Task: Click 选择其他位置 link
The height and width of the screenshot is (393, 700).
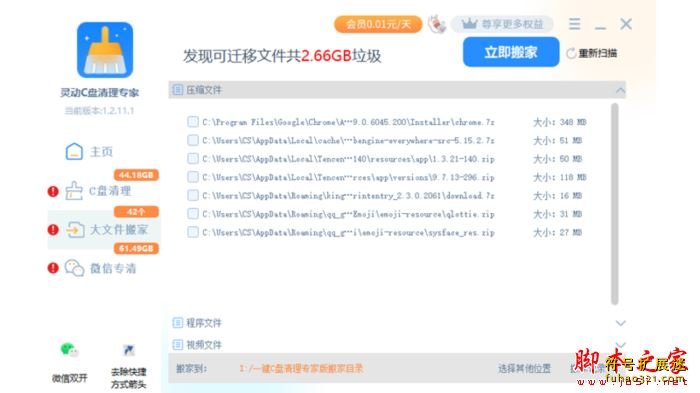Action: 524,368
